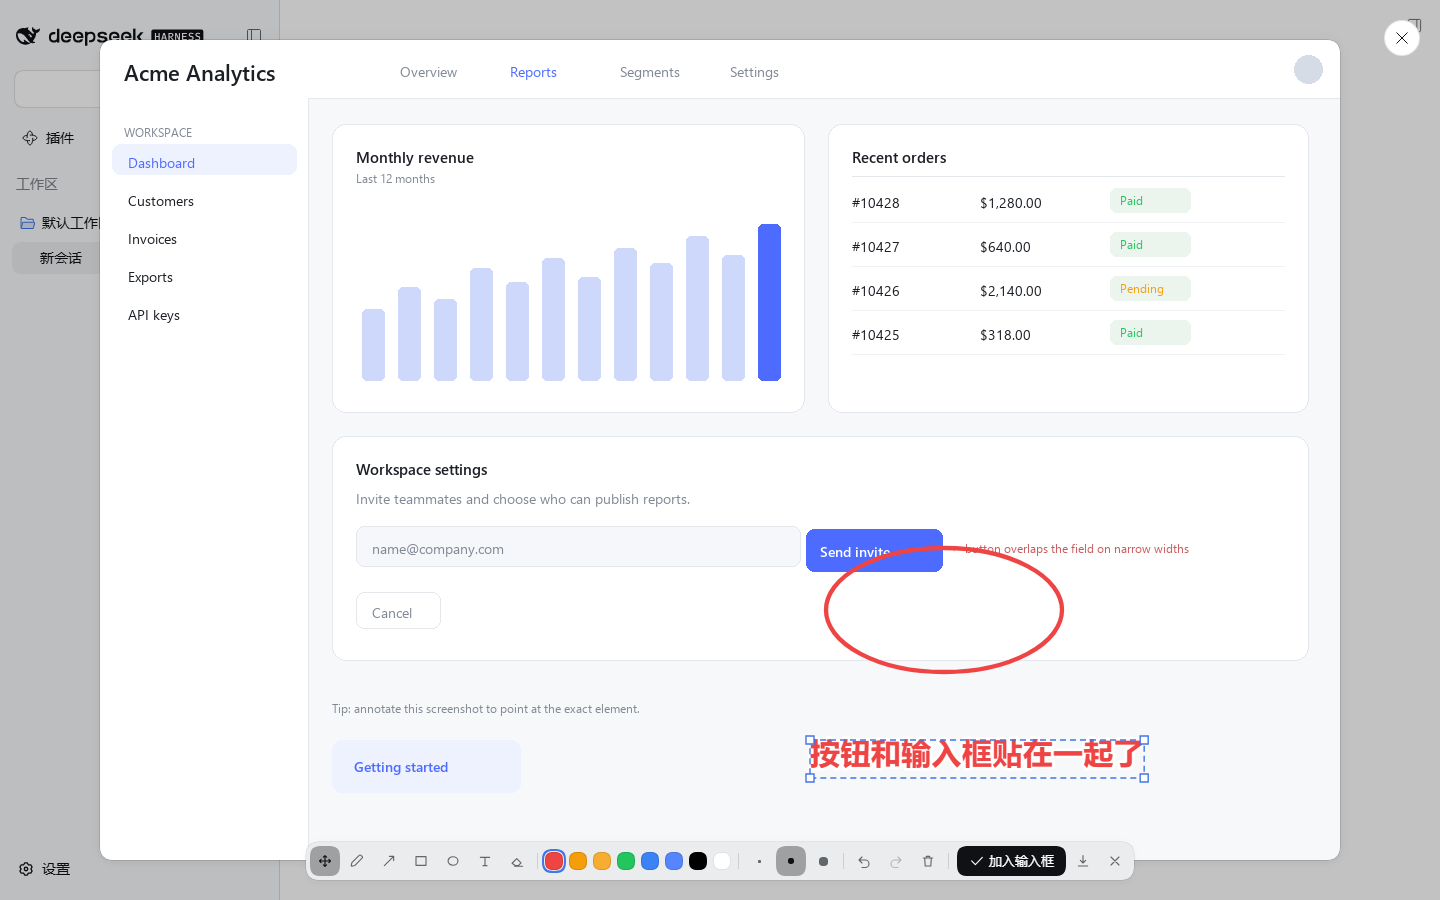This screenshot has height=900, width=1440.
Task: Select the arrow drawing tool
Action: 389,861
